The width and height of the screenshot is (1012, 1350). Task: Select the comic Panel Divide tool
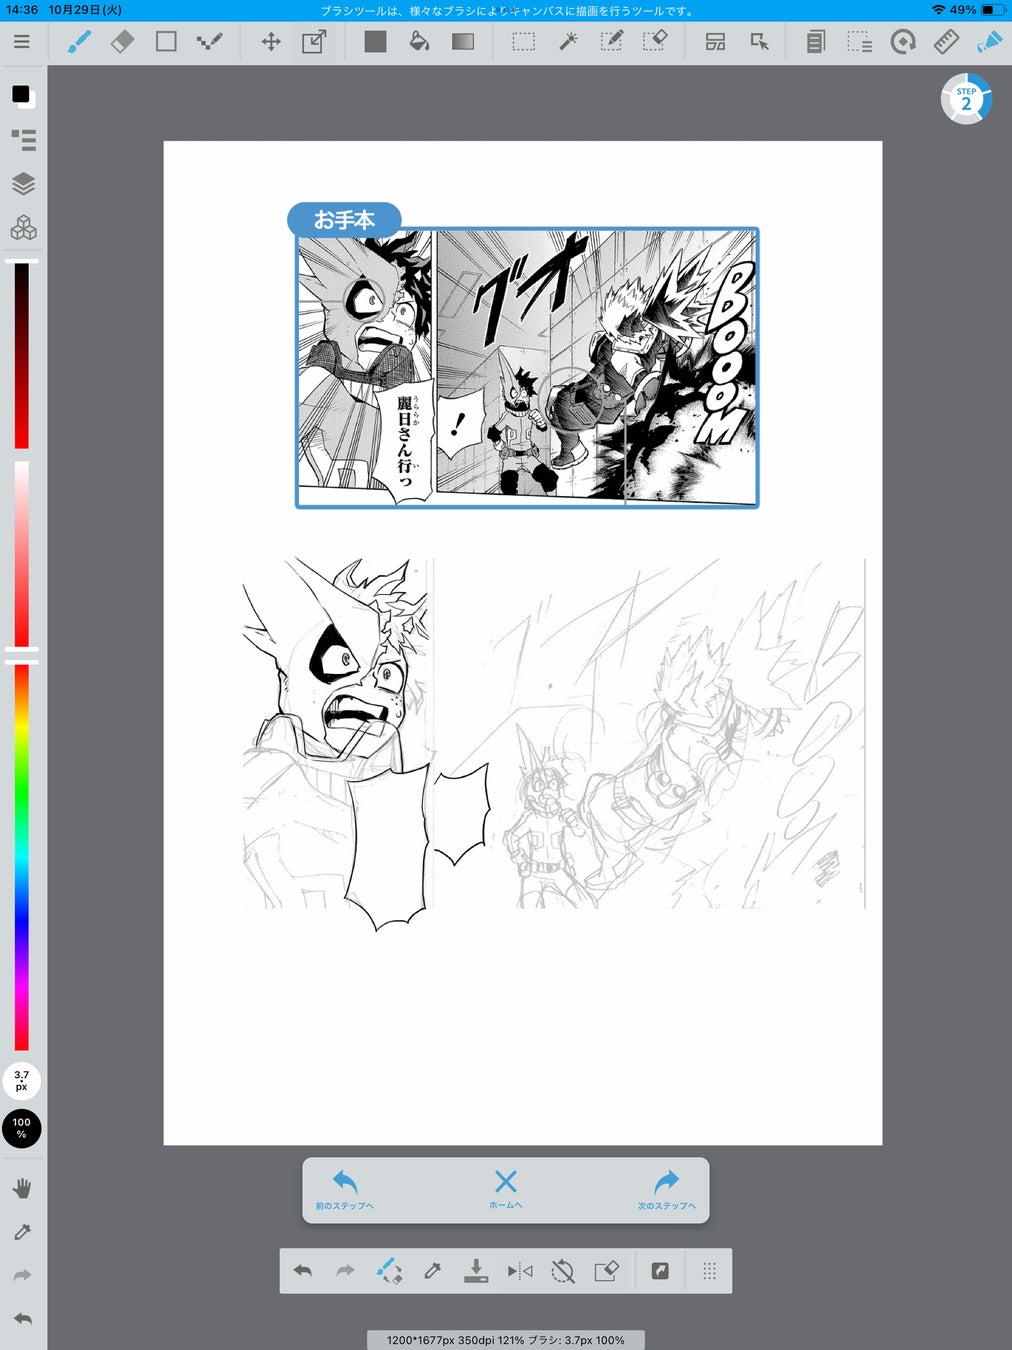(715, 42)
